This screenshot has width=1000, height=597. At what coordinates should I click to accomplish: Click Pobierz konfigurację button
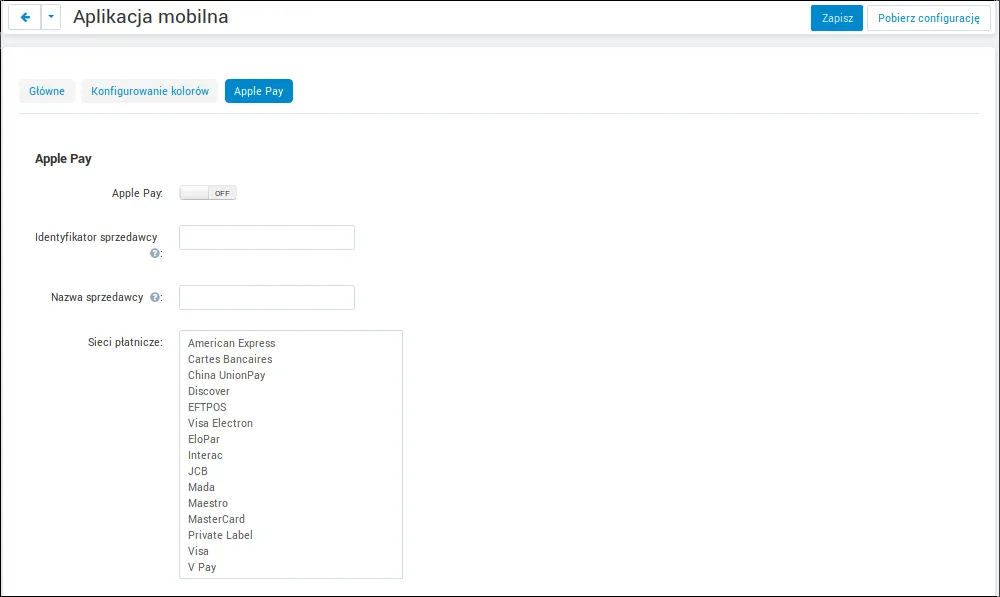click(x=929, y=18)
